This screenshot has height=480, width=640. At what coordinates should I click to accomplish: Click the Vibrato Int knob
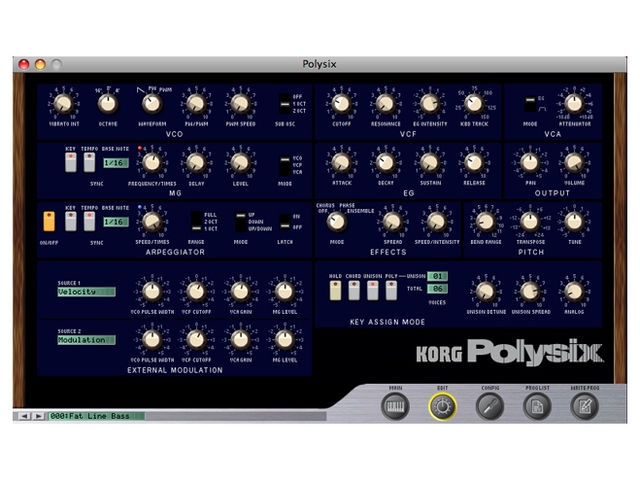coord(64,104)
